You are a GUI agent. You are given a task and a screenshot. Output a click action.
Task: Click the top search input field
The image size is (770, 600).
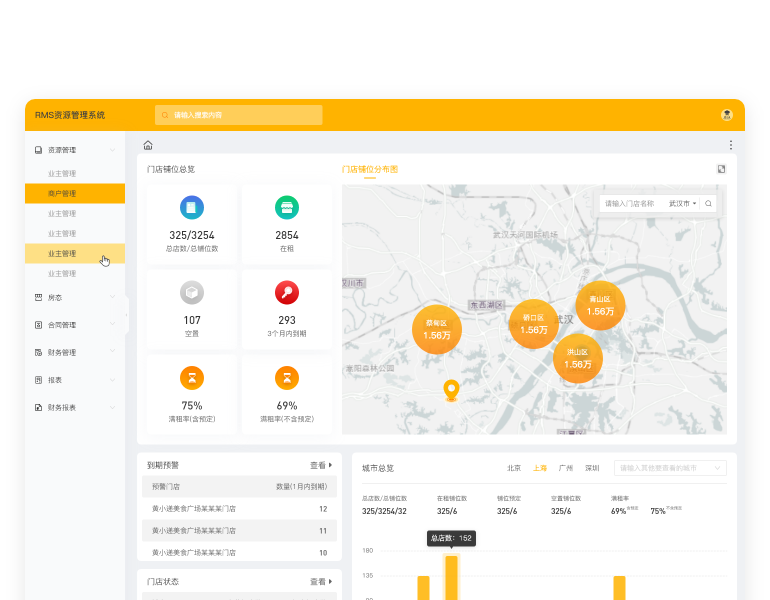pos(240,115)
